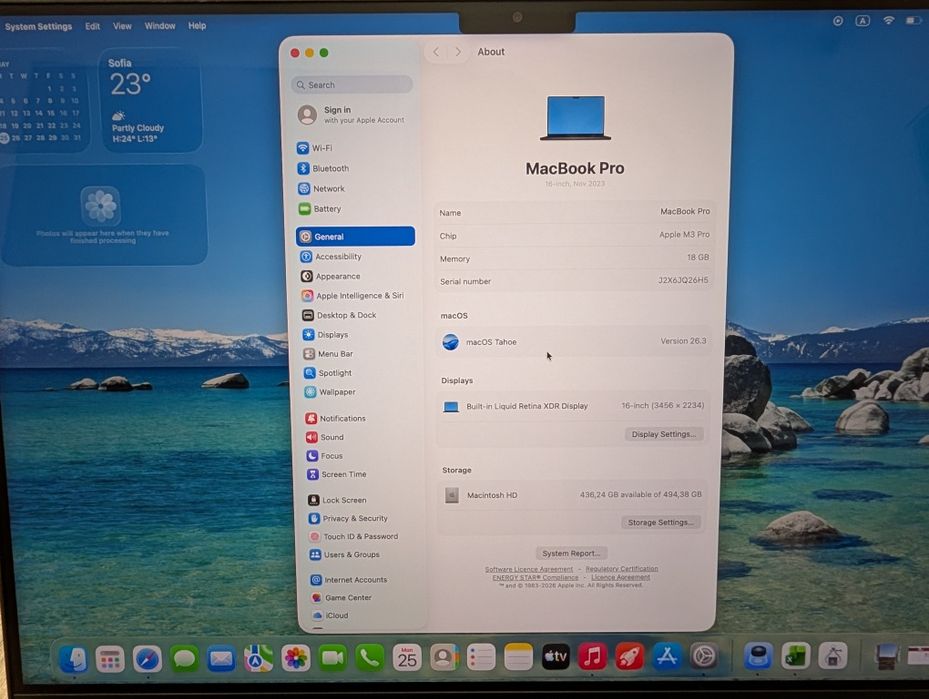929x699 pixels.
Task: Go forward with the right chevron
Action: pos(458,52)
